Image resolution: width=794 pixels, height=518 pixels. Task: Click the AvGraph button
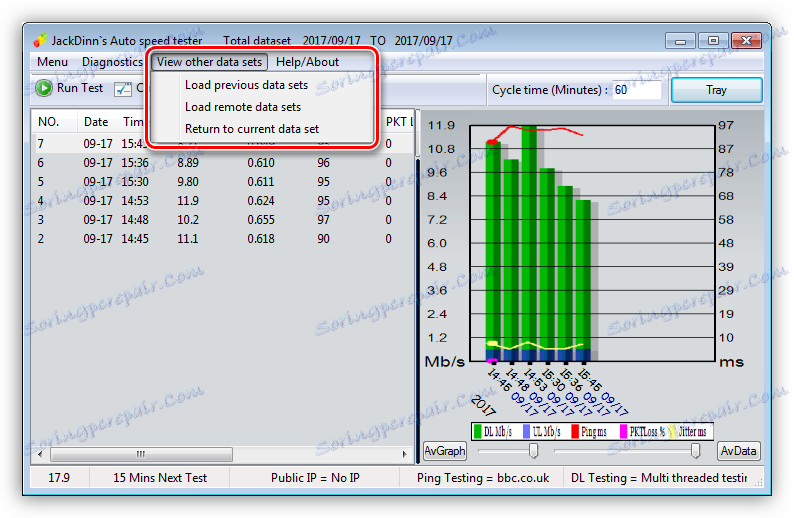[x=445, y=451]
